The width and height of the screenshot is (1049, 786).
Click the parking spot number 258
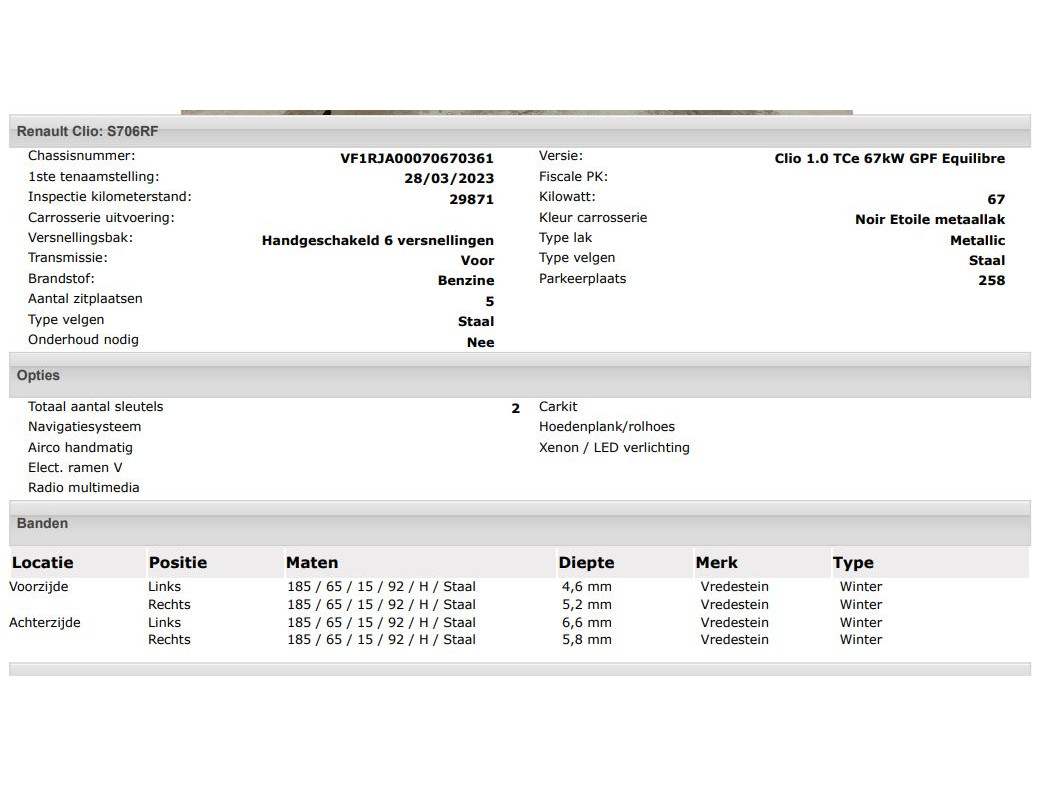[991, 281]
